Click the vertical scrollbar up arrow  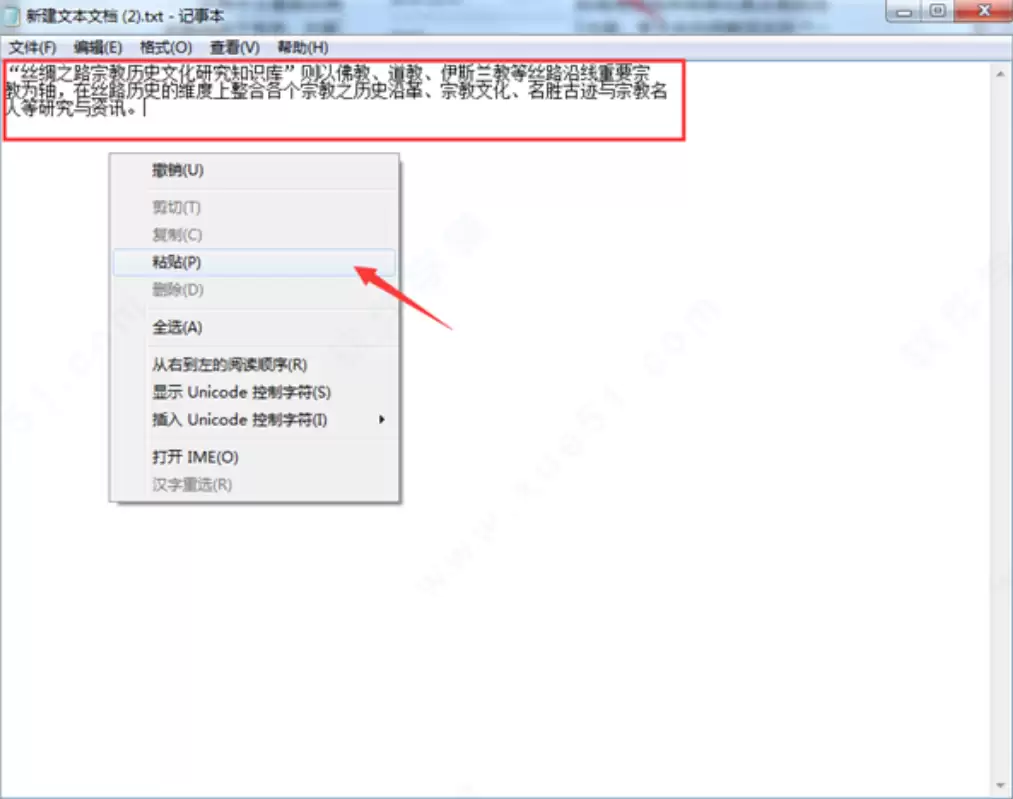1001,73
